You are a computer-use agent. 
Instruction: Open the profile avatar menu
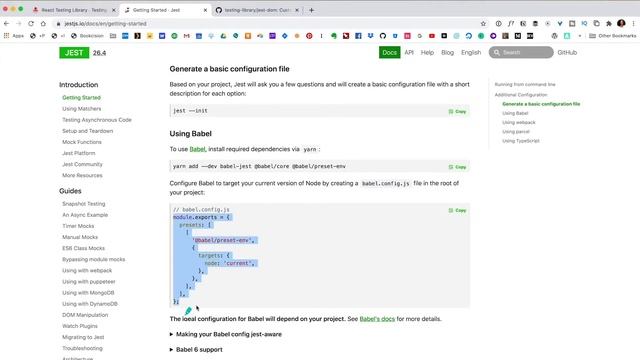click(x=621, y=24)
